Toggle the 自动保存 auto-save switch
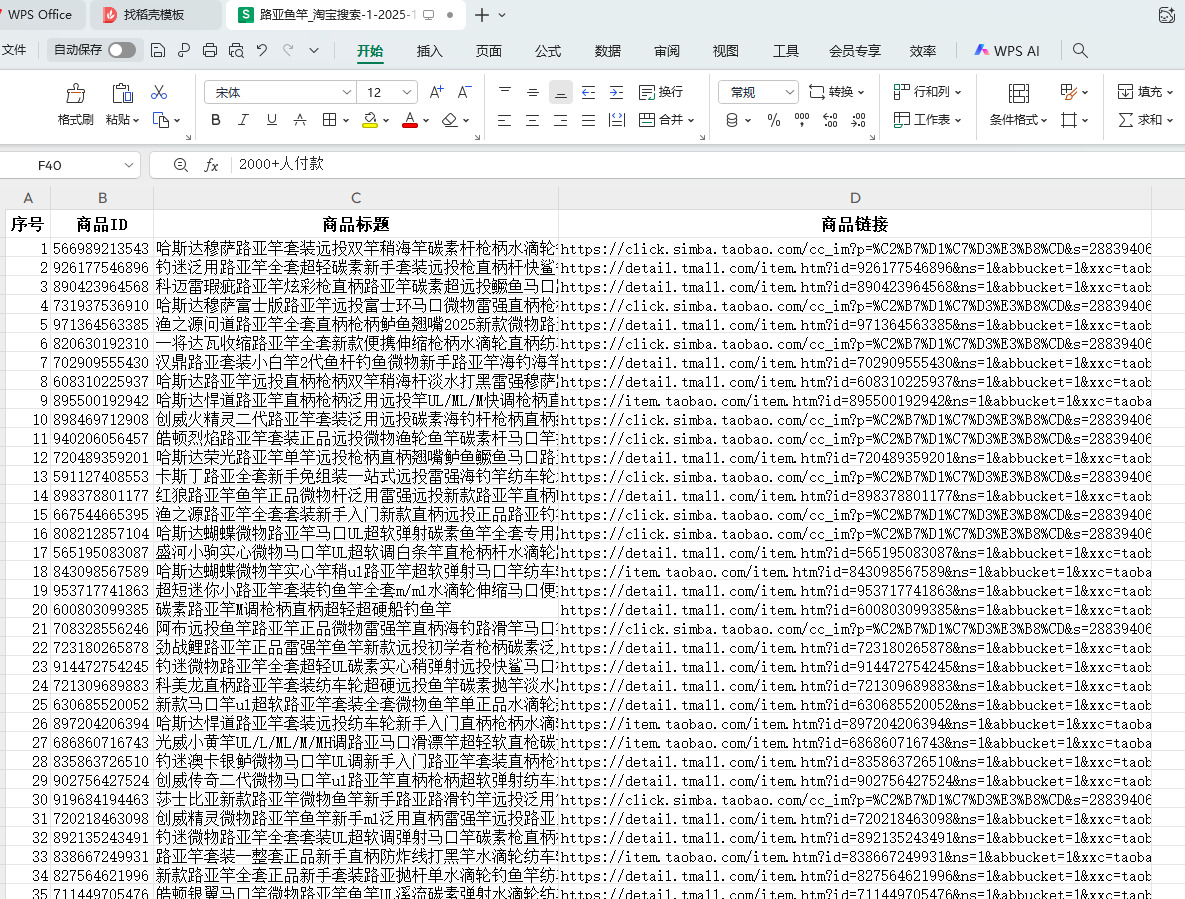This screenshot has height=899, width=1185. pyautogui.click(x=122, y=50)
